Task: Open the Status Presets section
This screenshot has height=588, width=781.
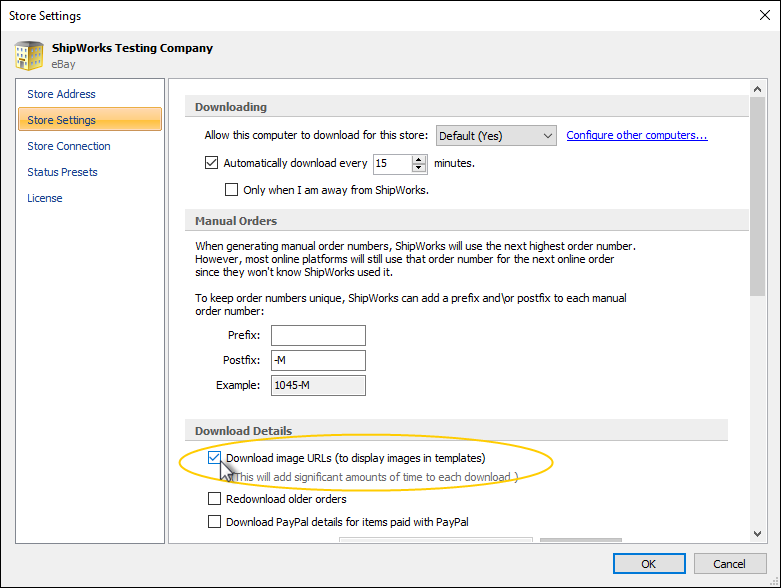Action: (62, 172)
